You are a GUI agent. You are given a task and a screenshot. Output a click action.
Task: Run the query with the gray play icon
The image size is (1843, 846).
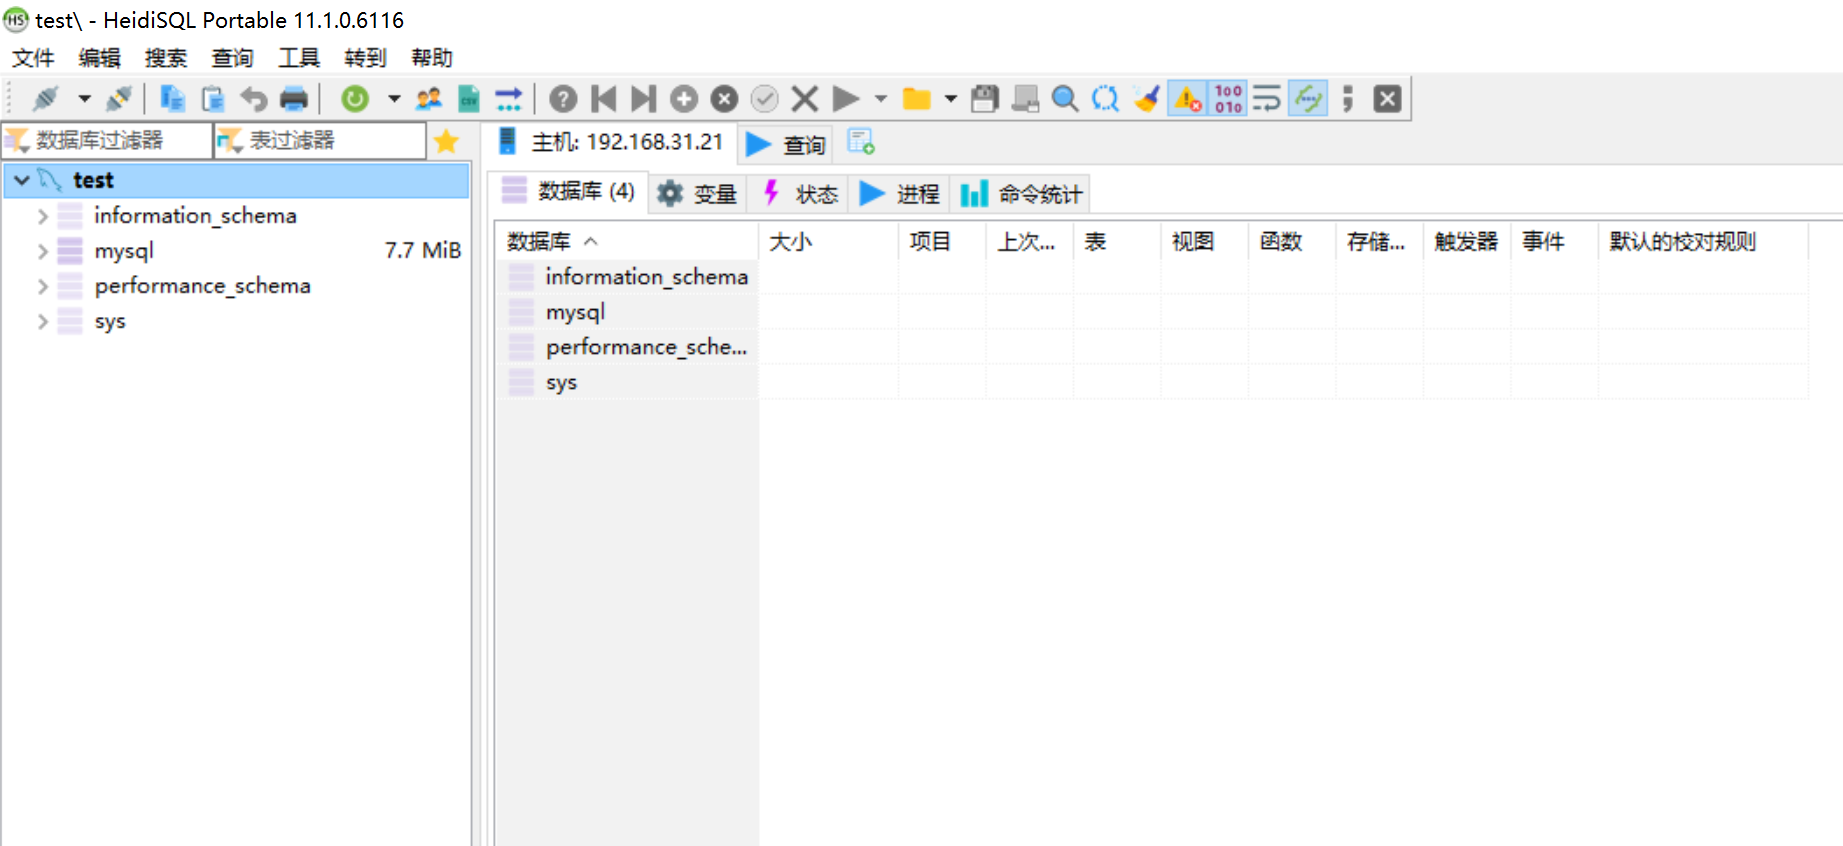(846, 98)
